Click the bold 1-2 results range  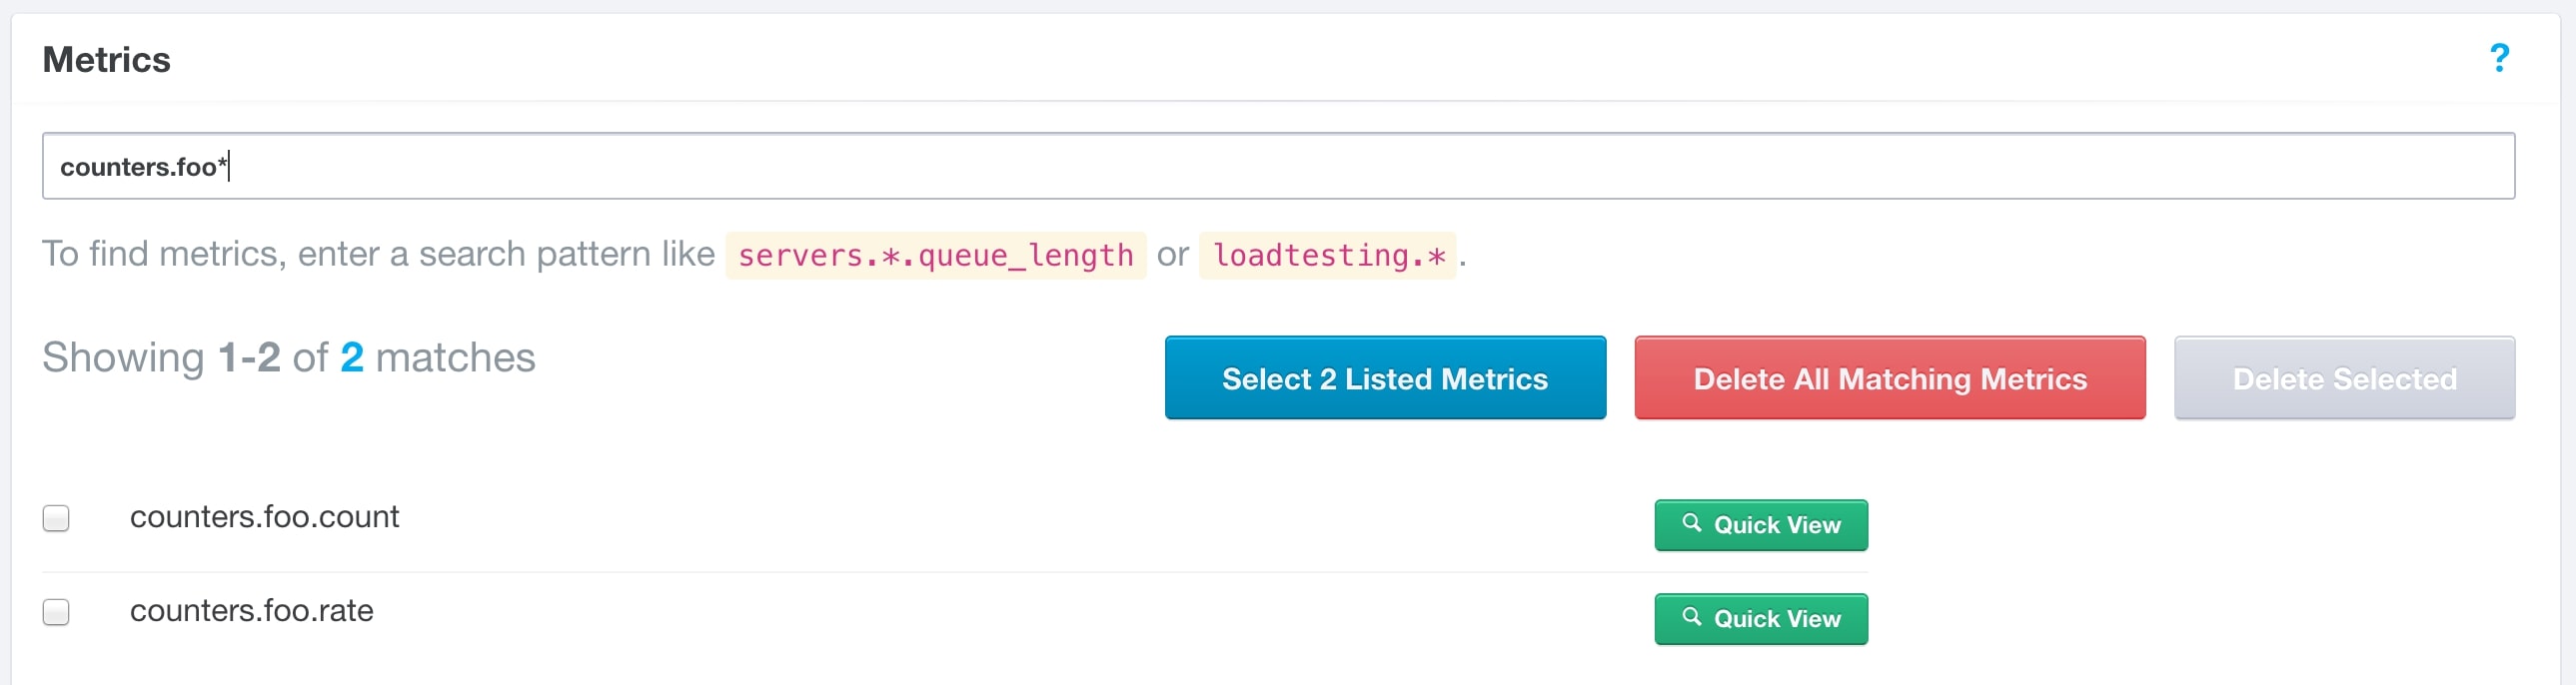[x=249, y=358]
